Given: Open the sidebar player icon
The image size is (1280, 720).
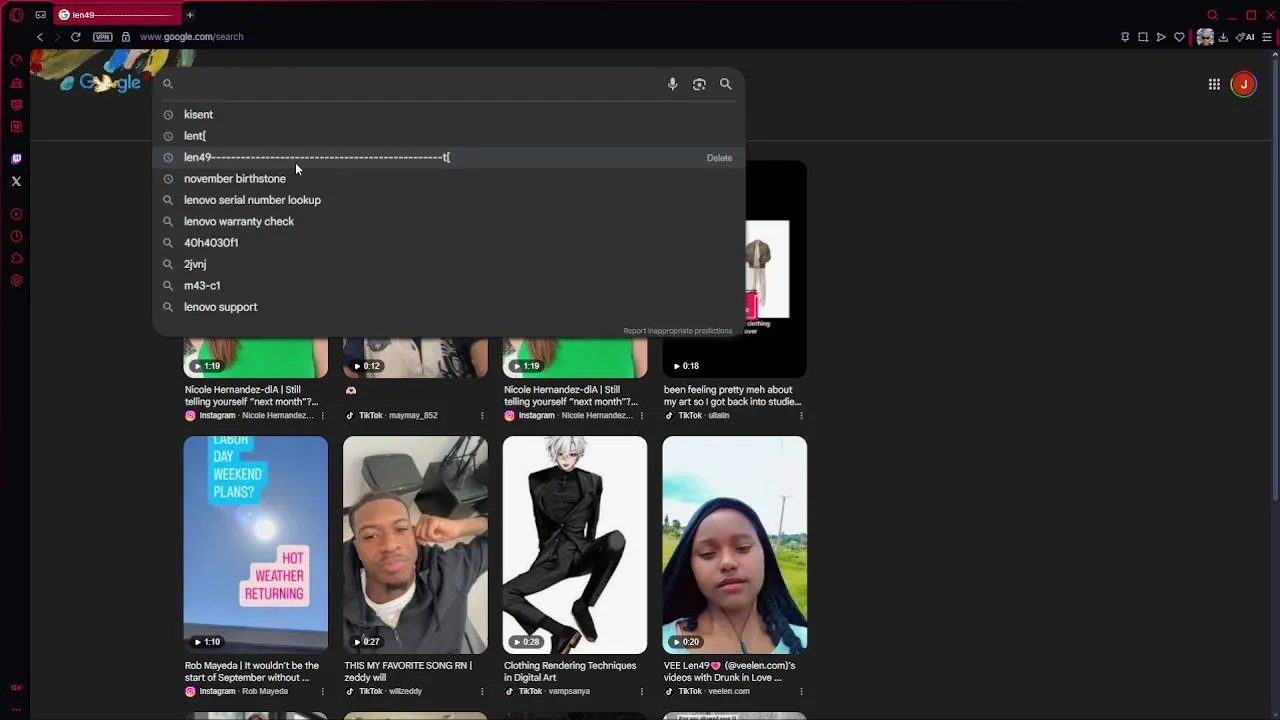Looking at the screenshot, I should point(16,214).
